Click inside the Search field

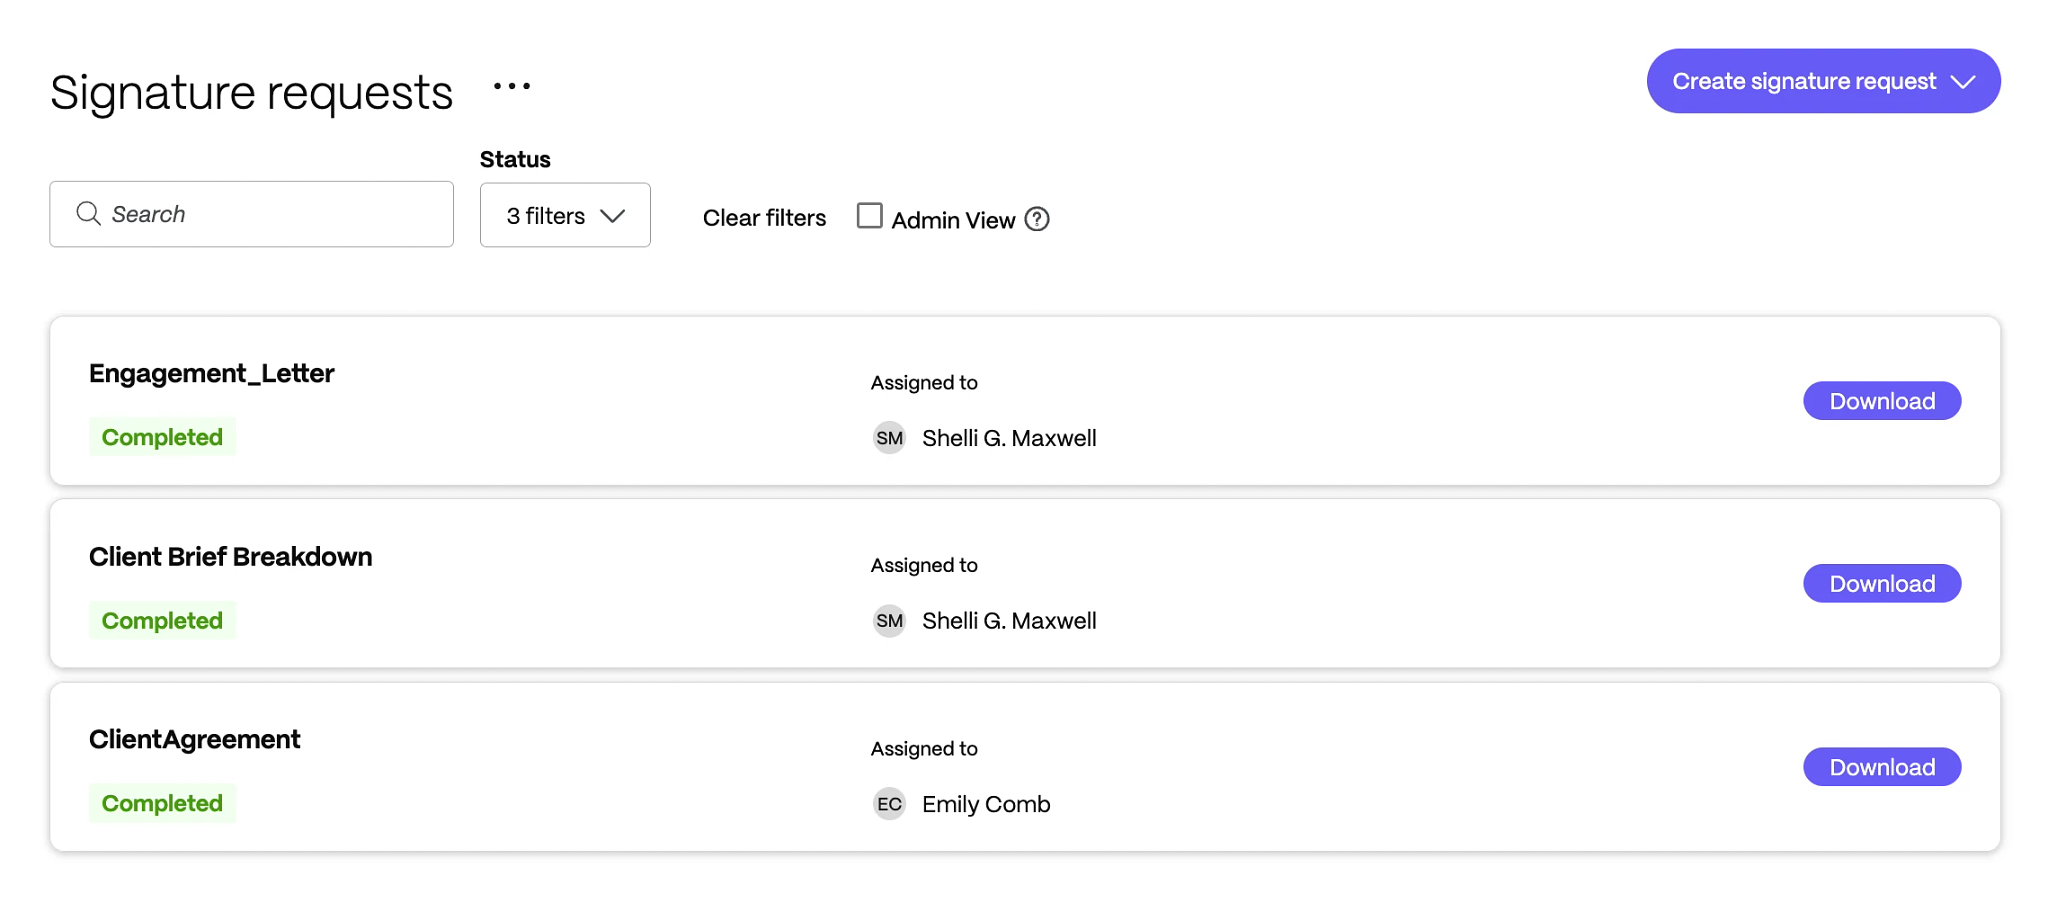pos(250,214)
